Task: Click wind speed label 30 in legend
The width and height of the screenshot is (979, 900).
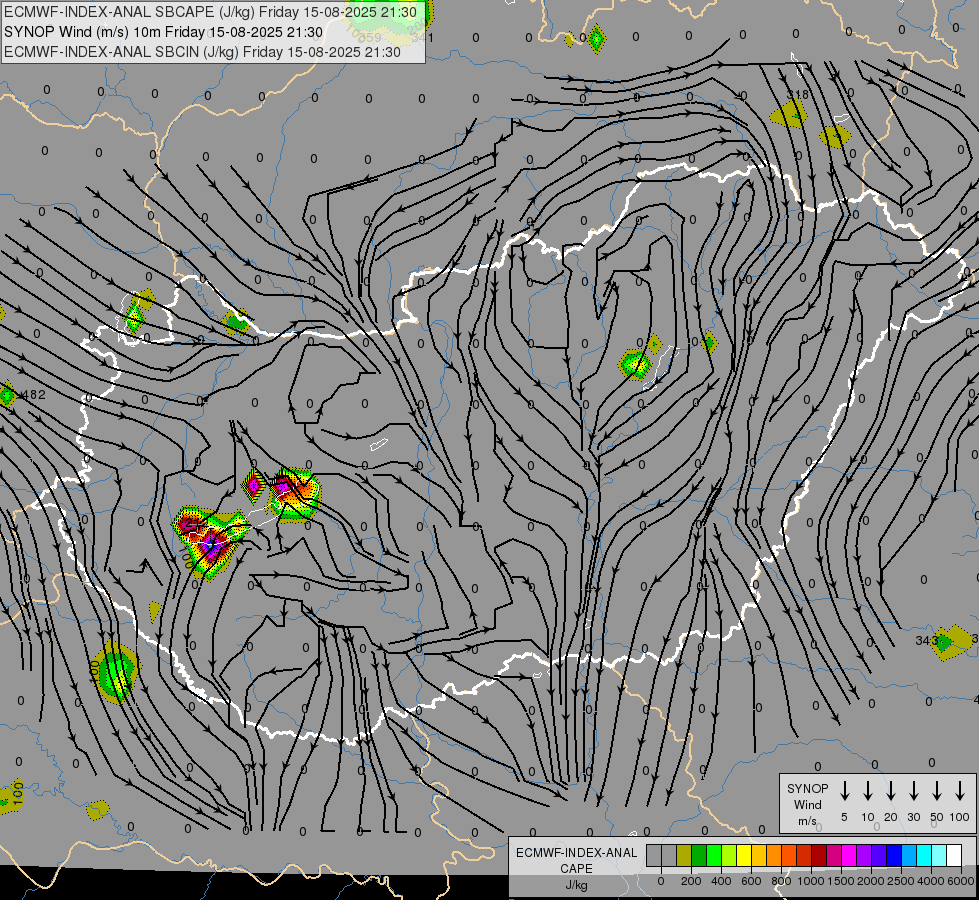Action: point(913,817)
